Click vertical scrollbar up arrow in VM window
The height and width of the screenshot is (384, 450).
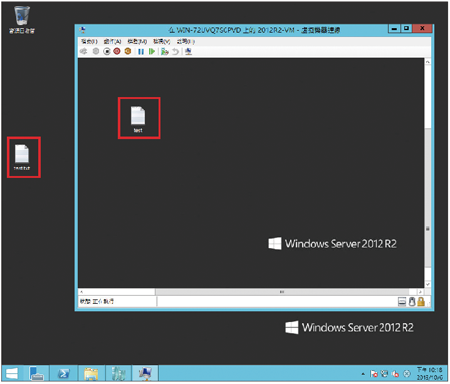coord(428,62)
